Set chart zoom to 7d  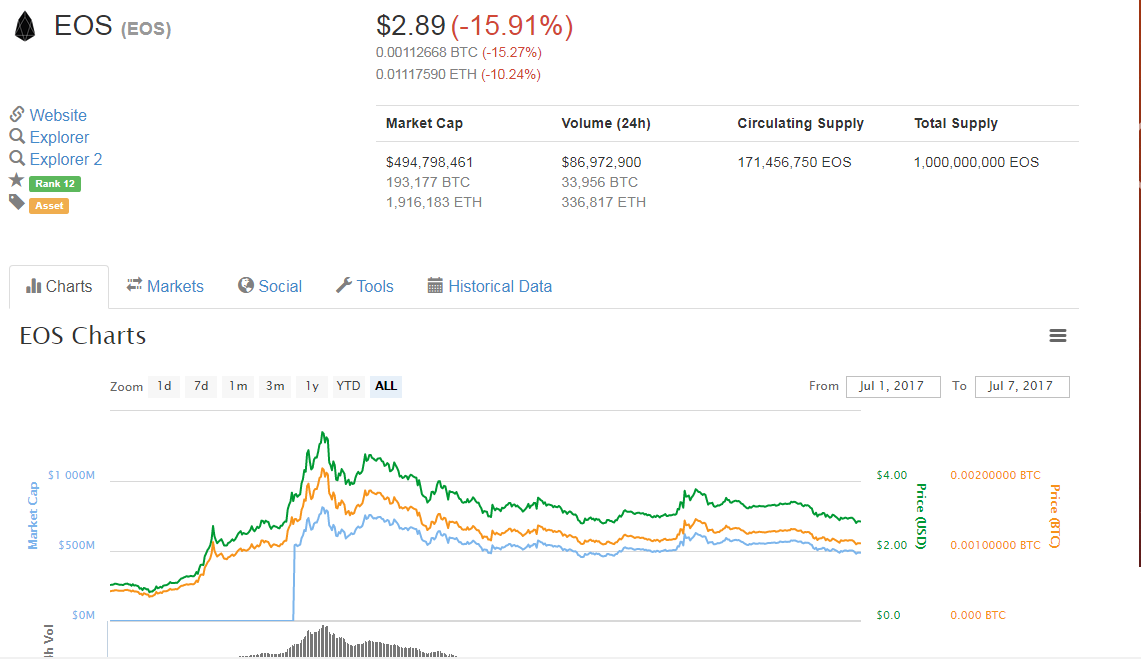tap(201, 386)
